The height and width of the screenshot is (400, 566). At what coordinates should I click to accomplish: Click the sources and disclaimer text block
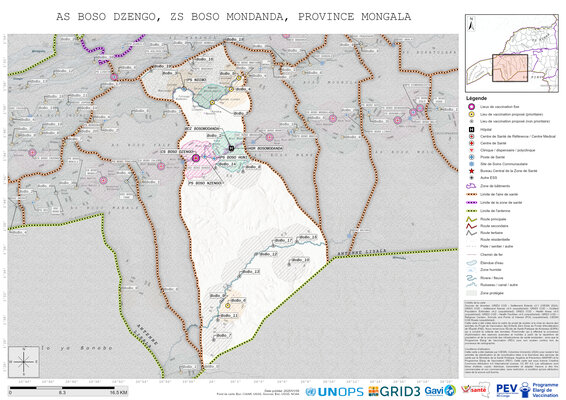(x=511, y=338)
